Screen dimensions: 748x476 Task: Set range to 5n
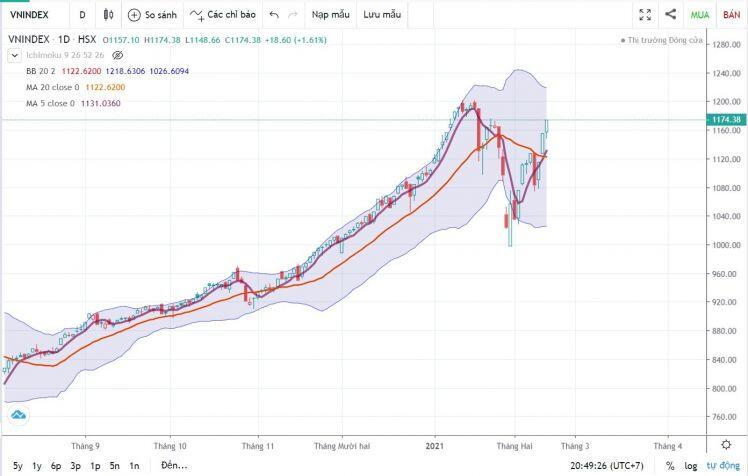(114, 466)
